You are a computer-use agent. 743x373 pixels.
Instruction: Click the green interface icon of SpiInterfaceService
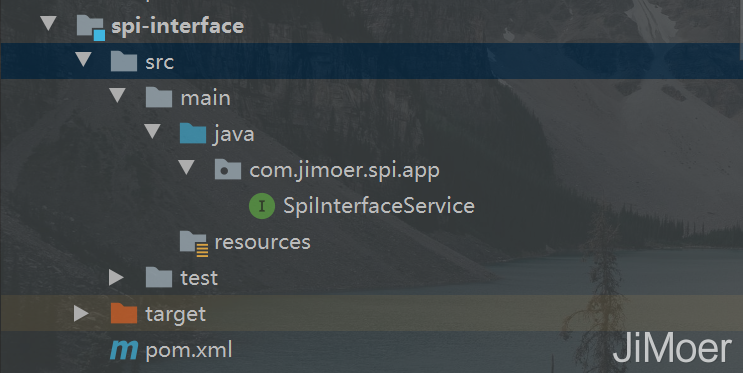tap(262, 206)
